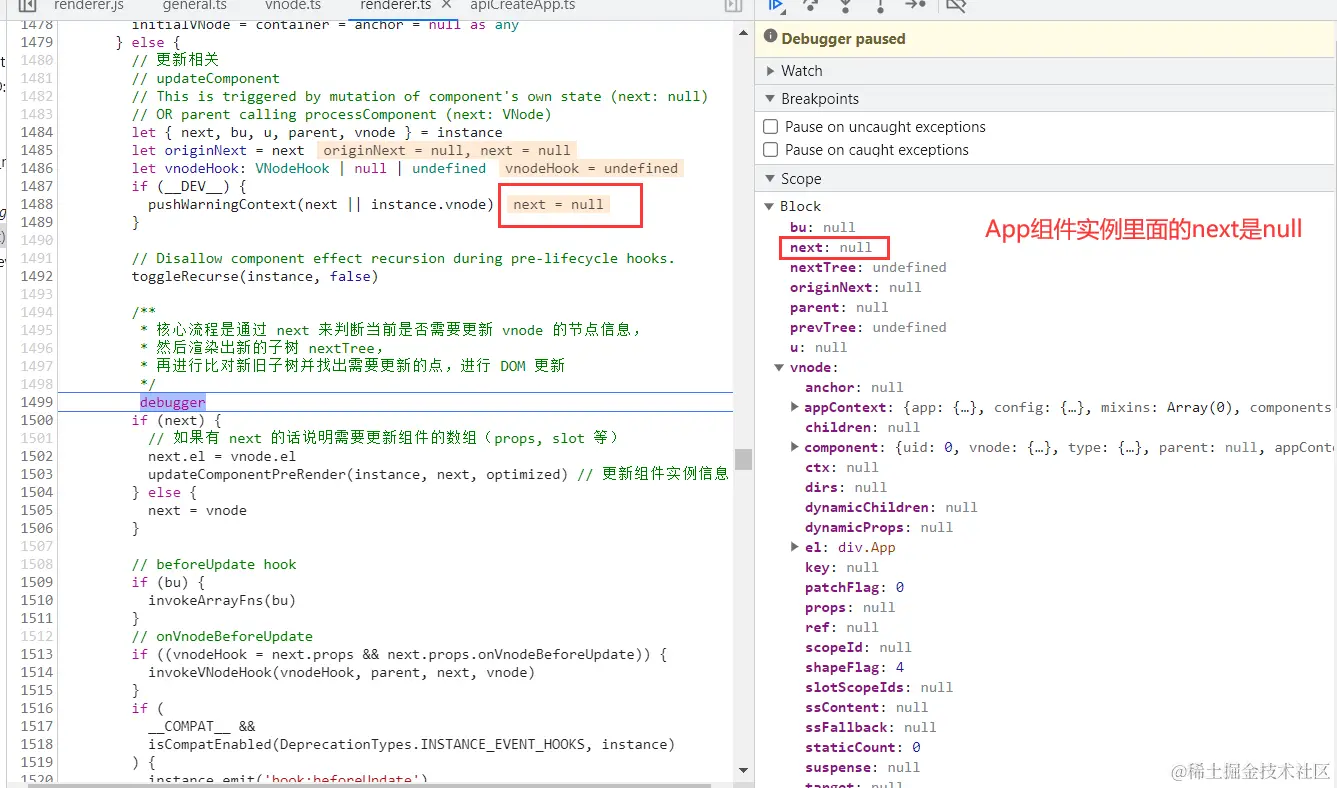Select the 'ctx: null' vnode property
Screen dimensions: 1337x788
(x=842, y=467)
